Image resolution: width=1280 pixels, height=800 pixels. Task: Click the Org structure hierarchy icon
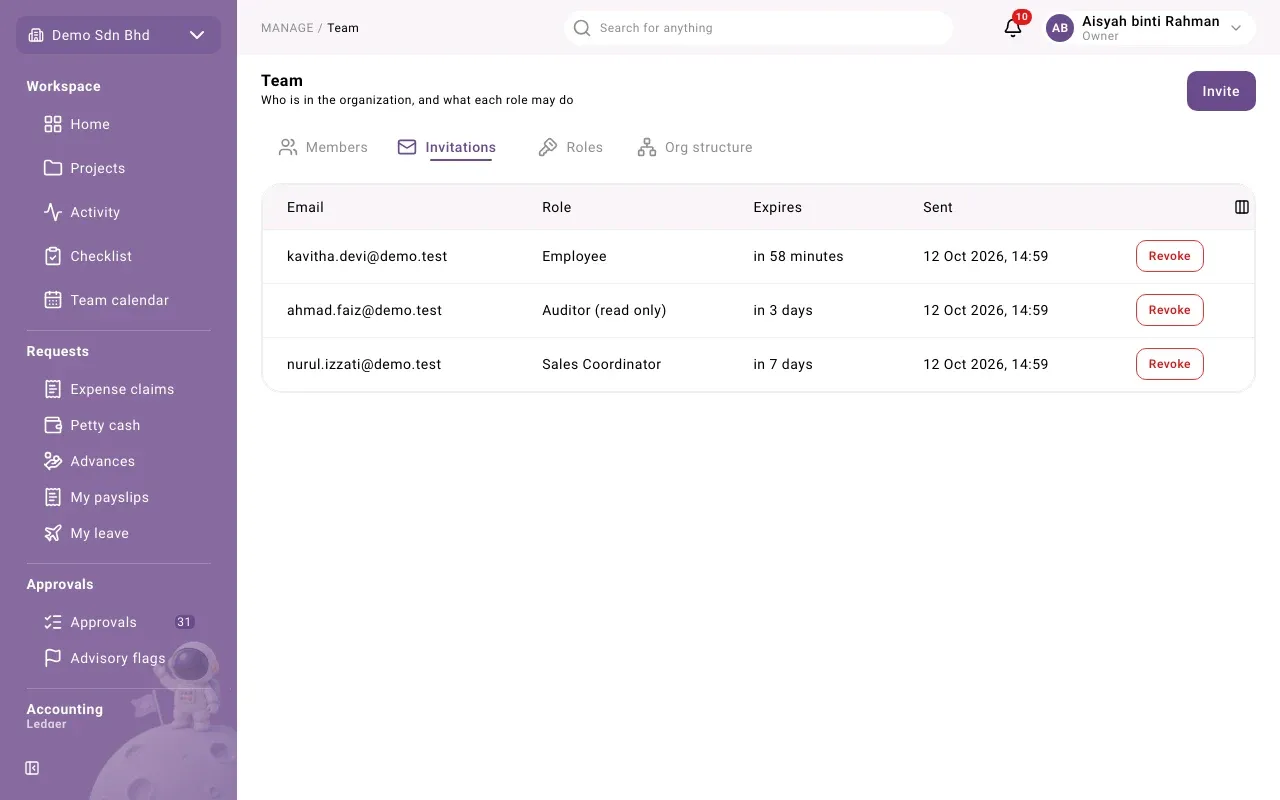coord(647,147)
